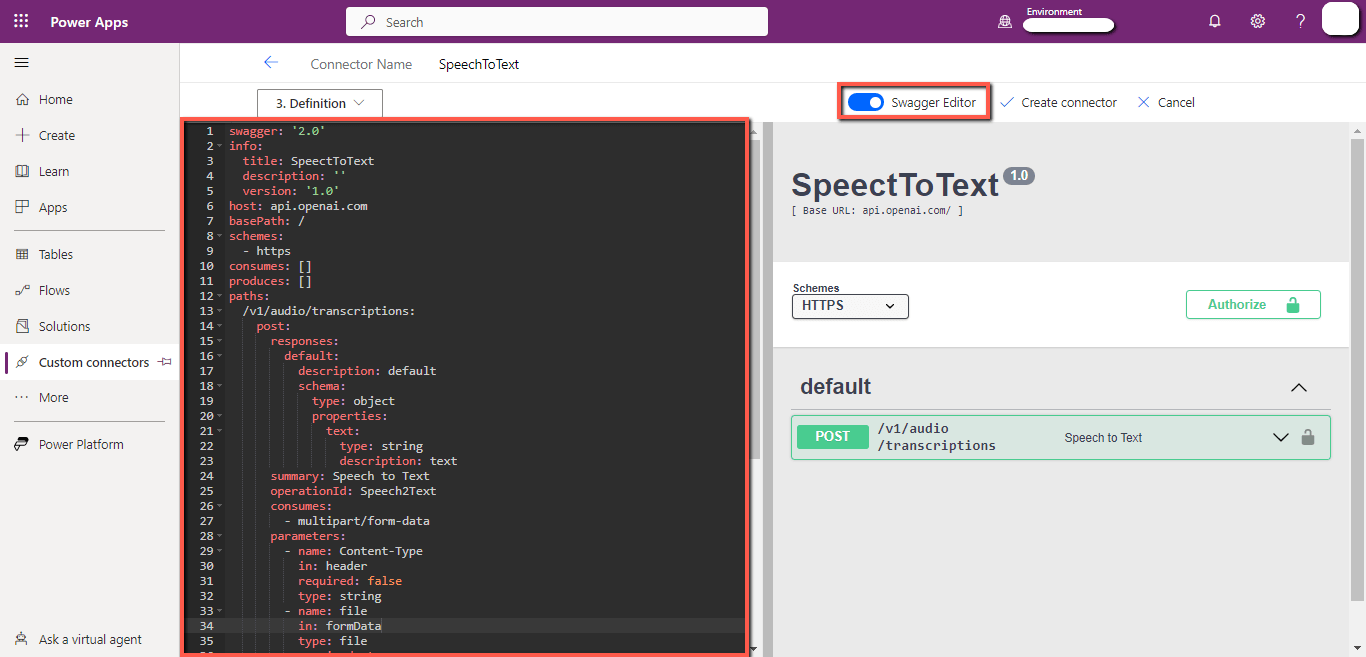Image resolution: width=1366 pixels, height=657 pixels.
Task: Fold the info block at line 2
Action: pyautogui.click(x=220, y=146)
